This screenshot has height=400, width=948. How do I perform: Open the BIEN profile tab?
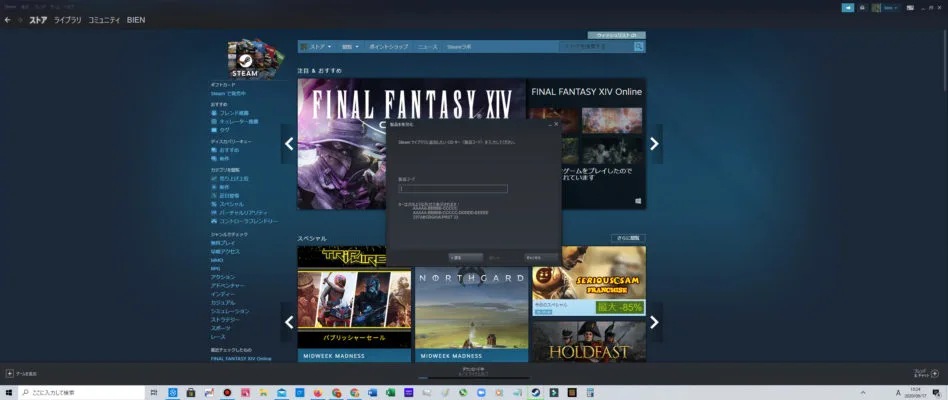[x=136, y=20]
